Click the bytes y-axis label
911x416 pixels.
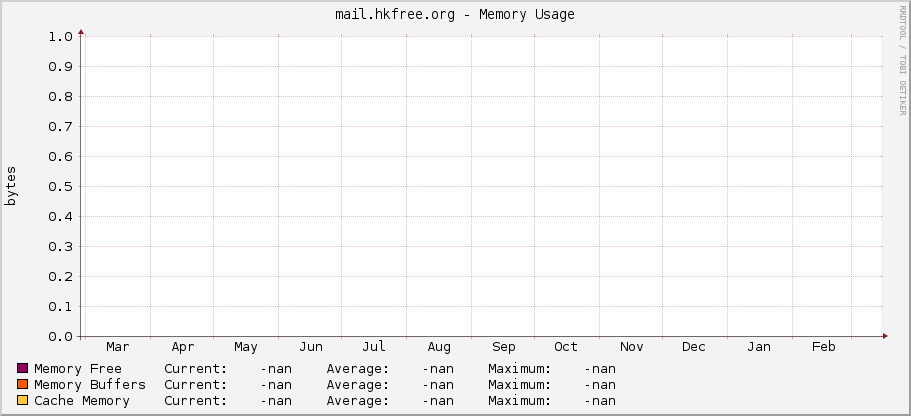(11, 186)
